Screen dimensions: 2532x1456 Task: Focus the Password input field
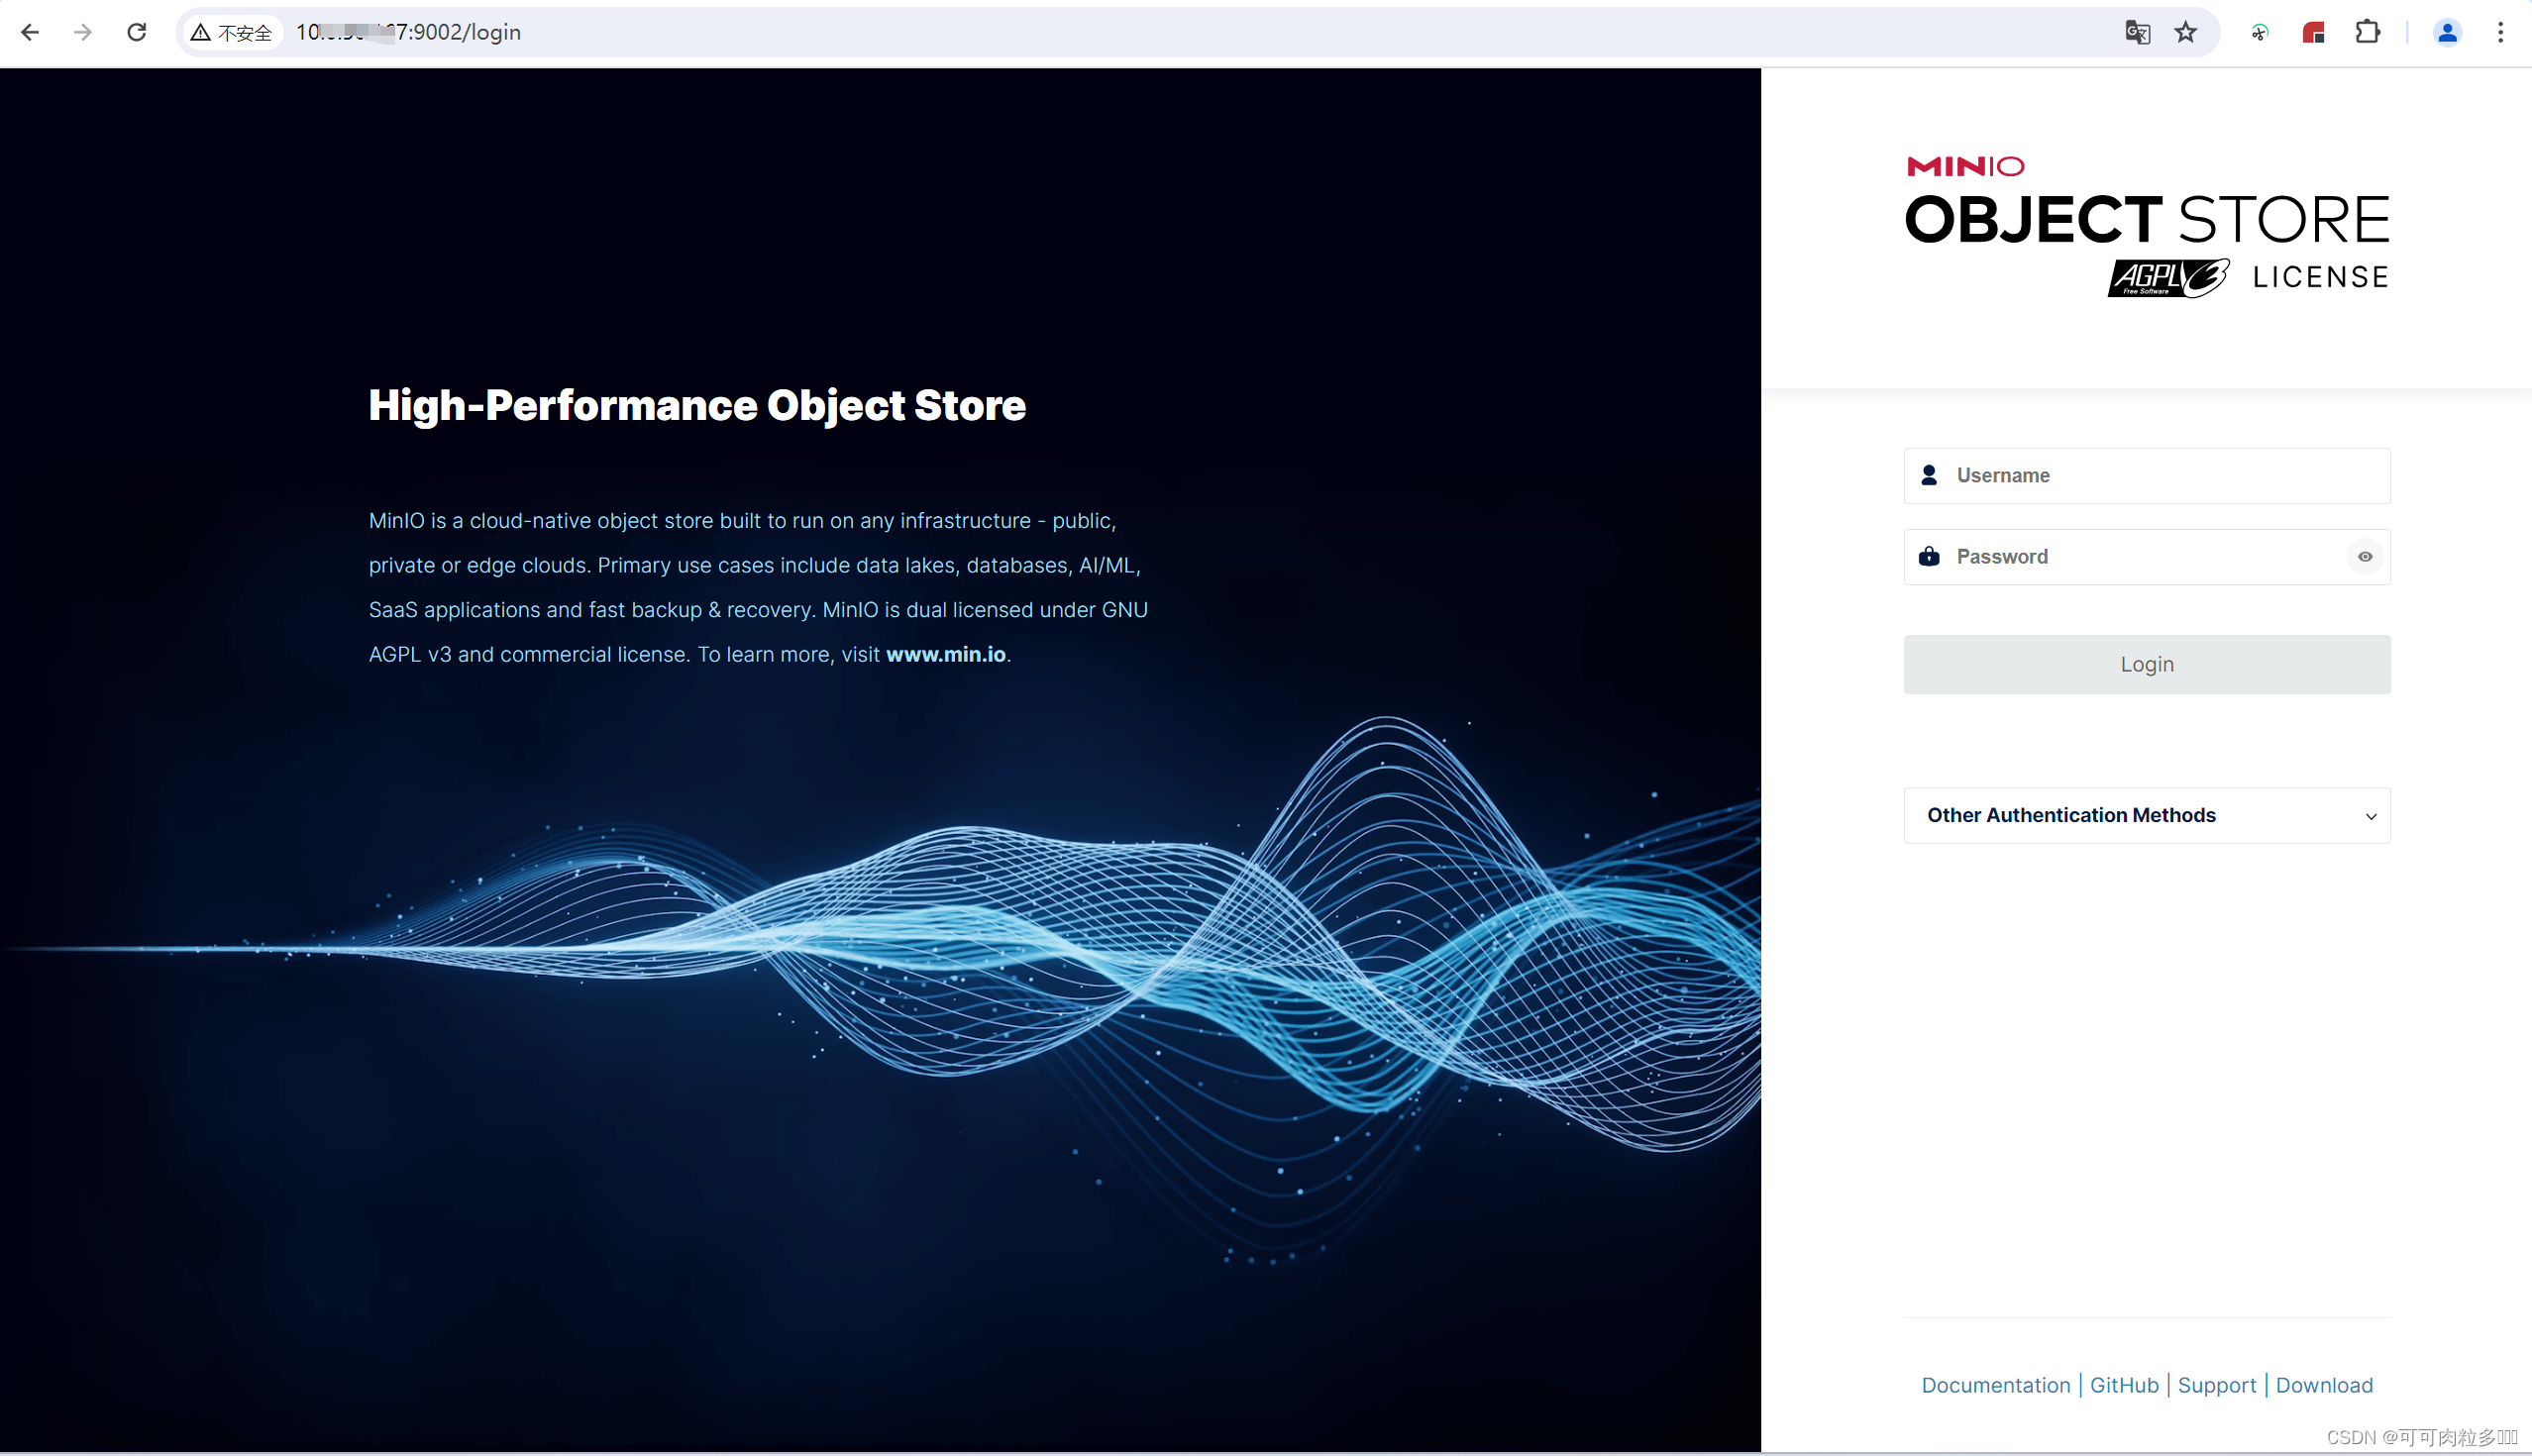point(2140,557)
